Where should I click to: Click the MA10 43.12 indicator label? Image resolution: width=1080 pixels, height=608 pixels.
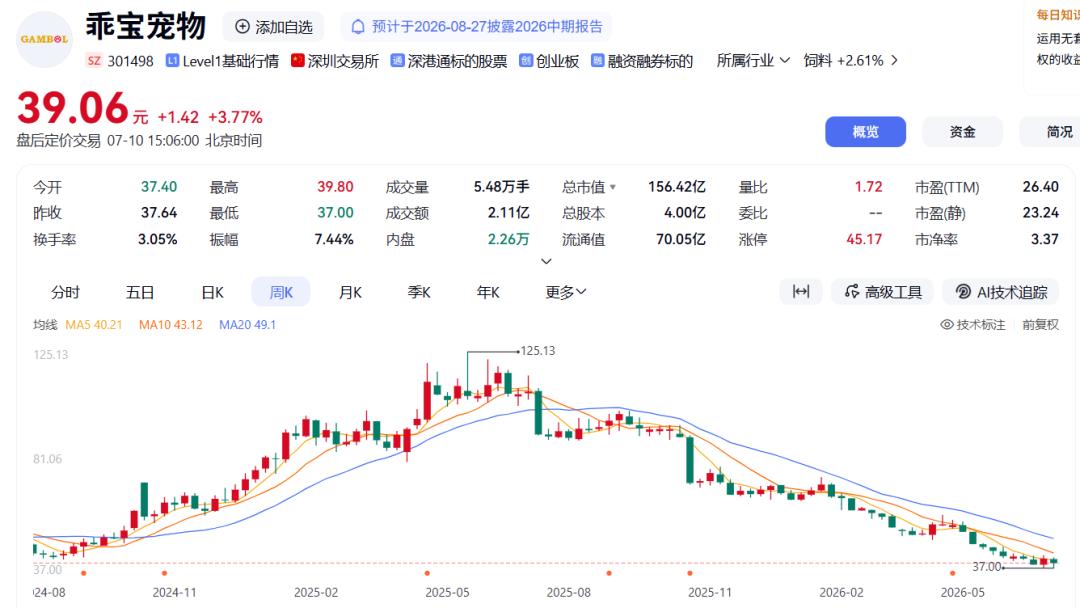(171, 324)
